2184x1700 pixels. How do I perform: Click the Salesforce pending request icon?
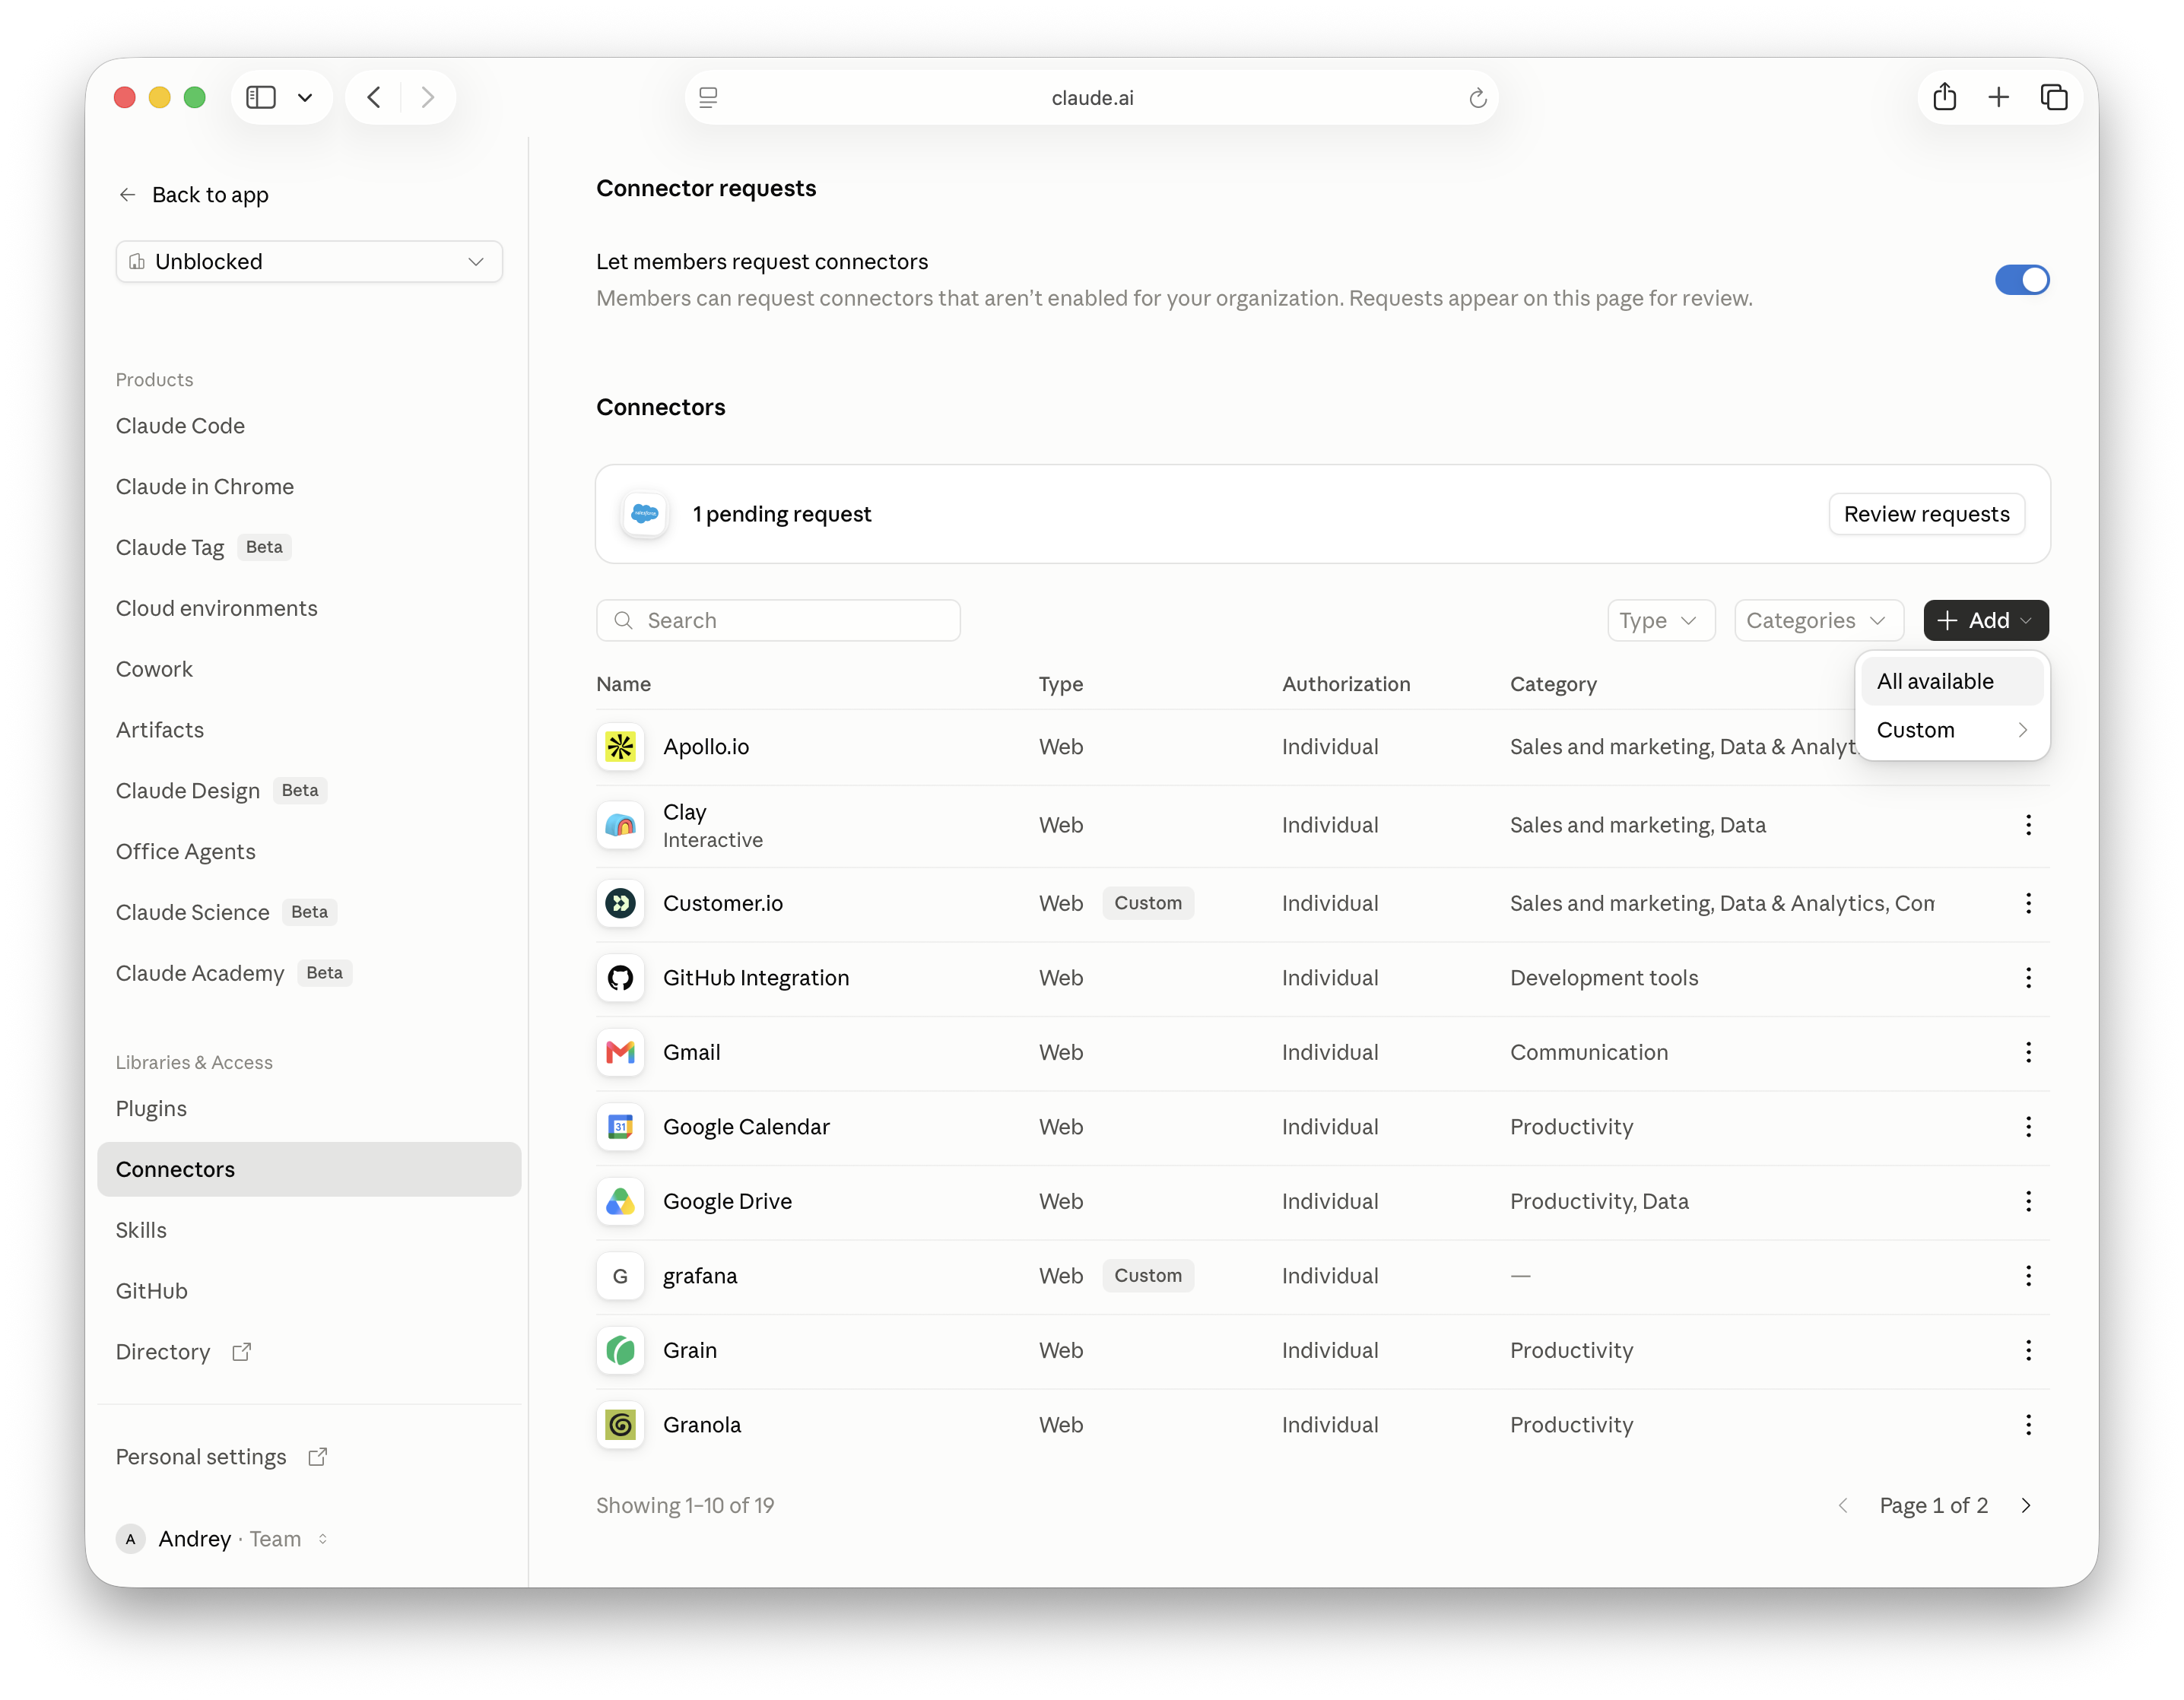pos(645,514)
